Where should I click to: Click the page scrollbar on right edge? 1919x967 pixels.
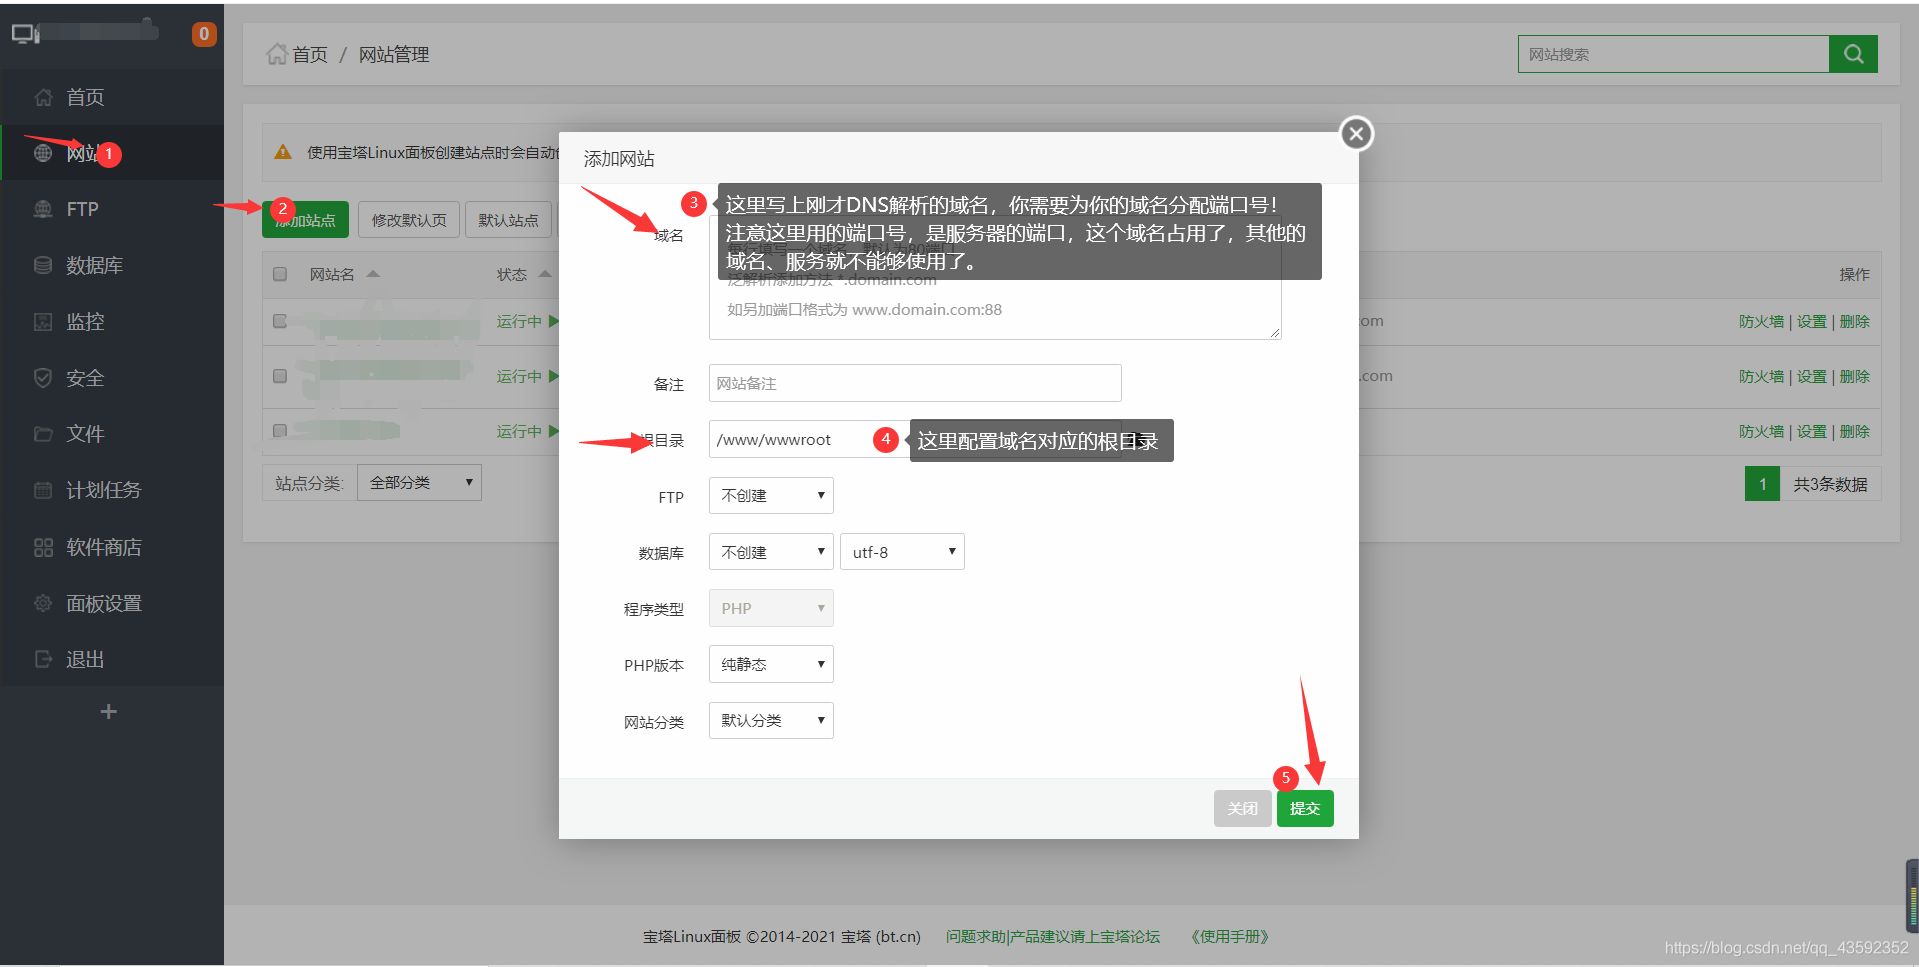1911,895
